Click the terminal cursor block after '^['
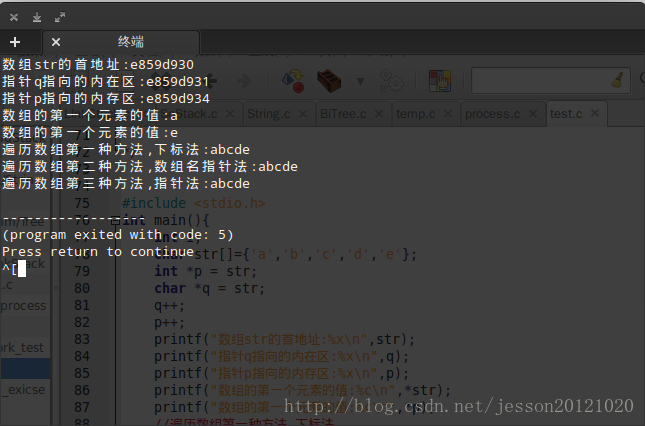The height and width of the screenshot is (426, 645). [22, 269]
